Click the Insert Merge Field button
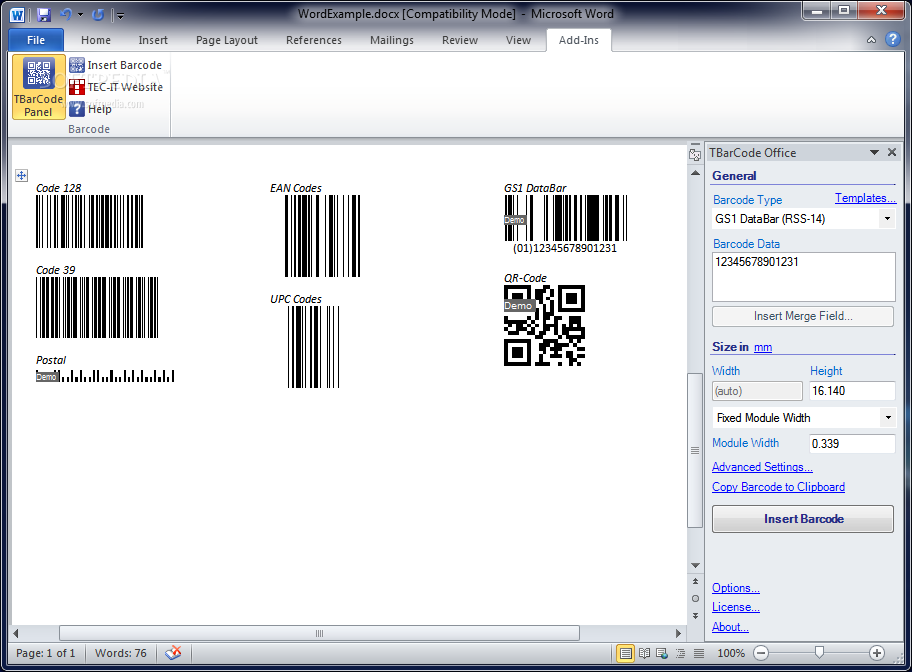 (x=803, y=317)
